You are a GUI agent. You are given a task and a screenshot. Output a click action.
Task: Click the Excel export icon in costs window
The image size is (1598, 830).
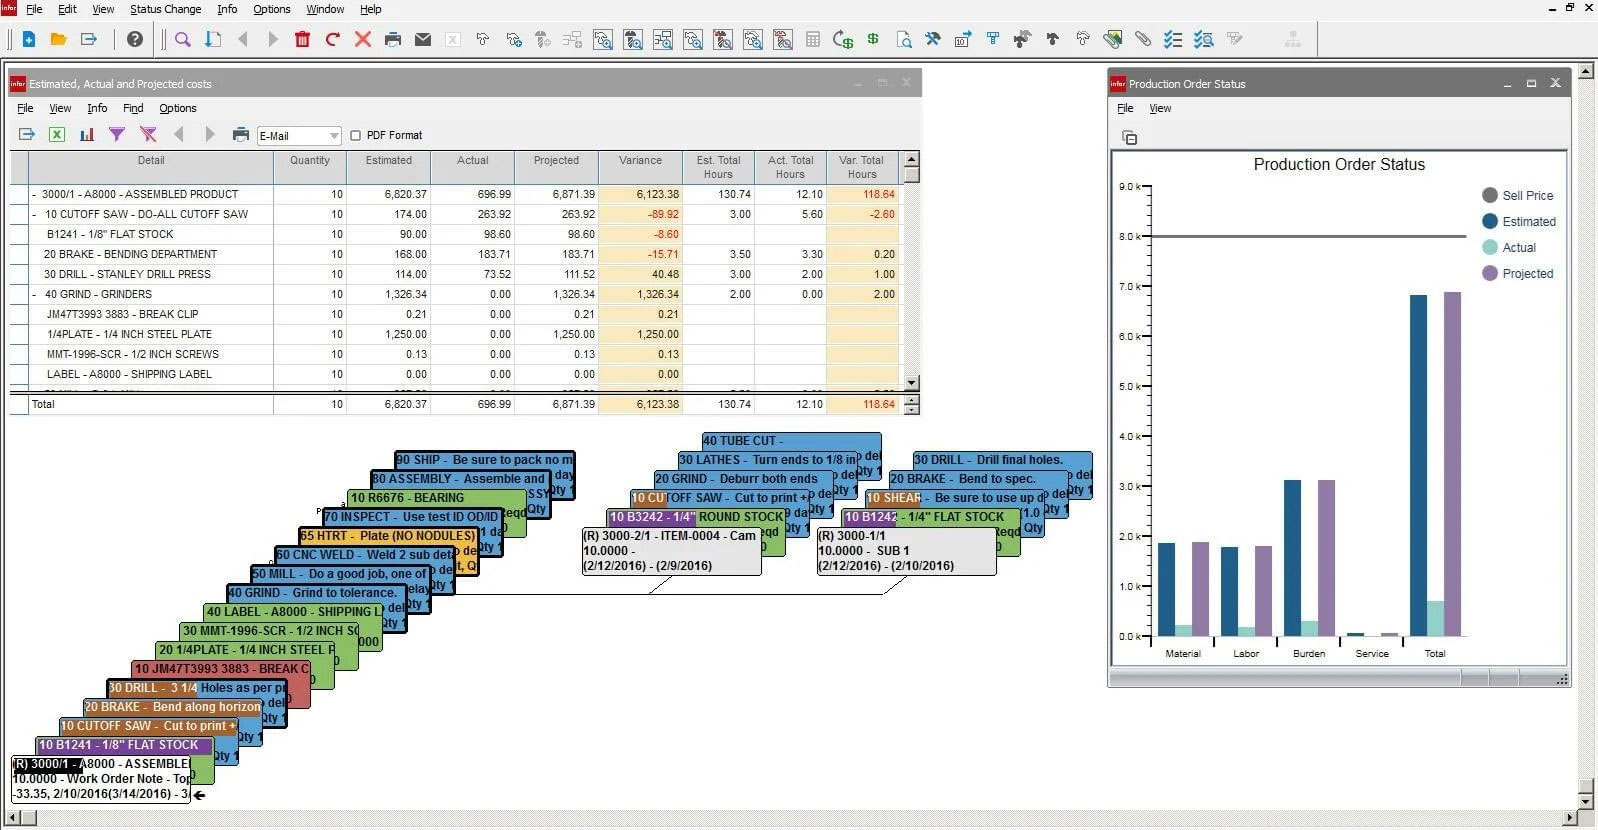click(x=57, y=134)
